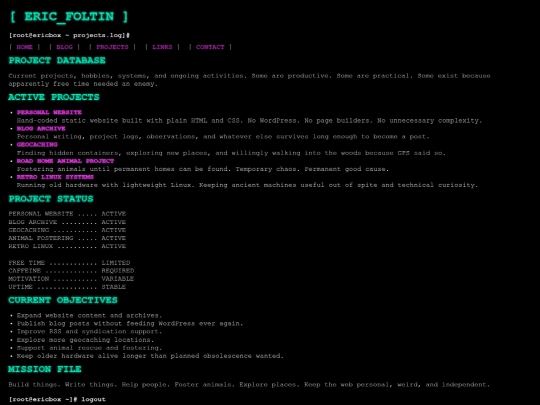The image size is (540, 405).
Task: Click the root@ericbox logout prompt line
Action: pos(57,399)
